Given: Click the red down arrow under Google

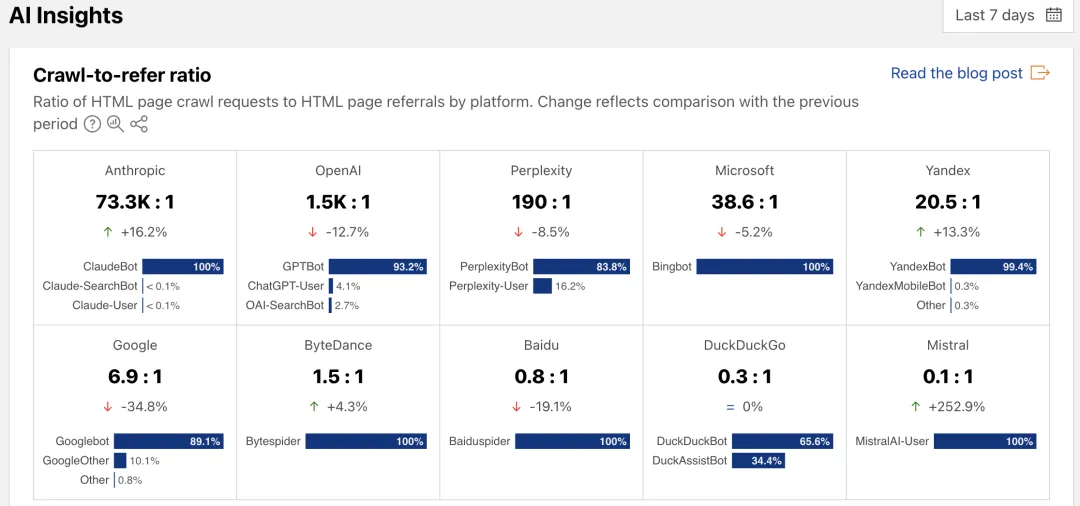Looking at the screenshot, I should coord(108,407).
